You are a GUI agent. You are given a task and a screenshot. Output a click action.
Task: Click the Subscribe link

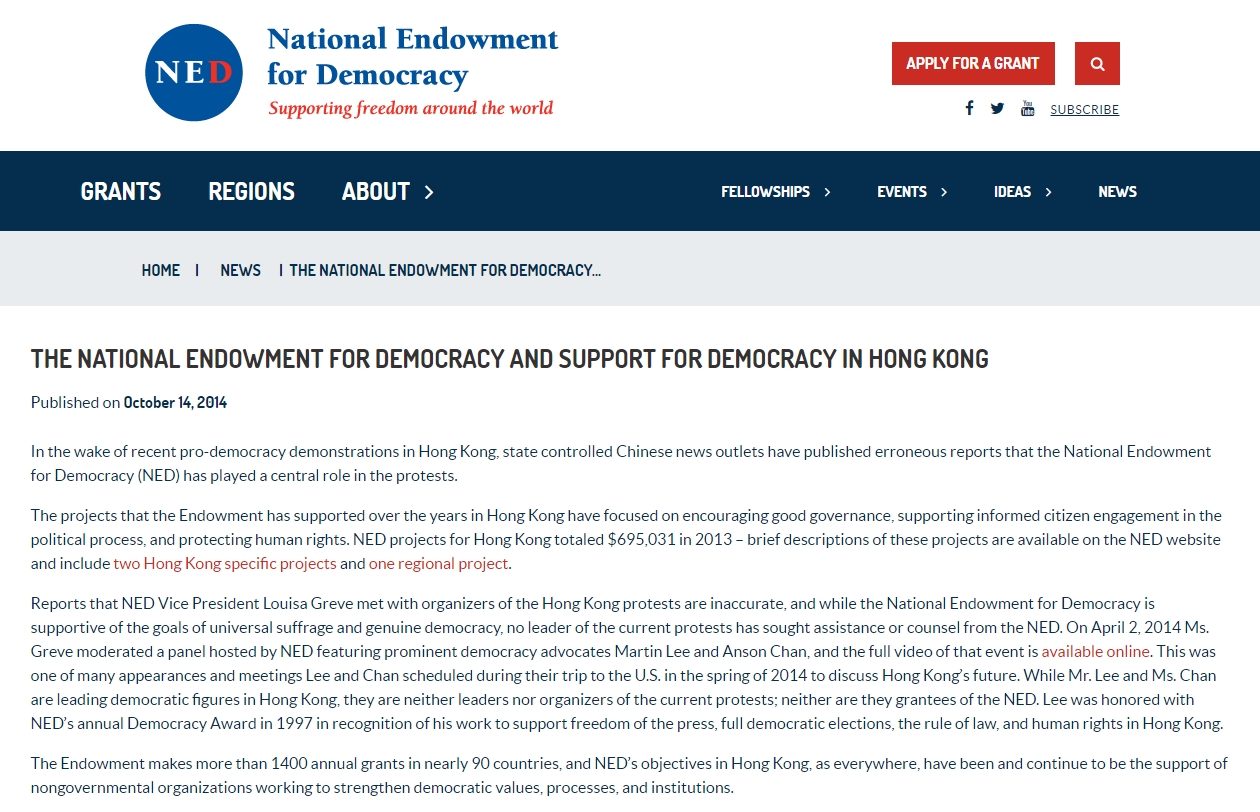[1084, 110]
